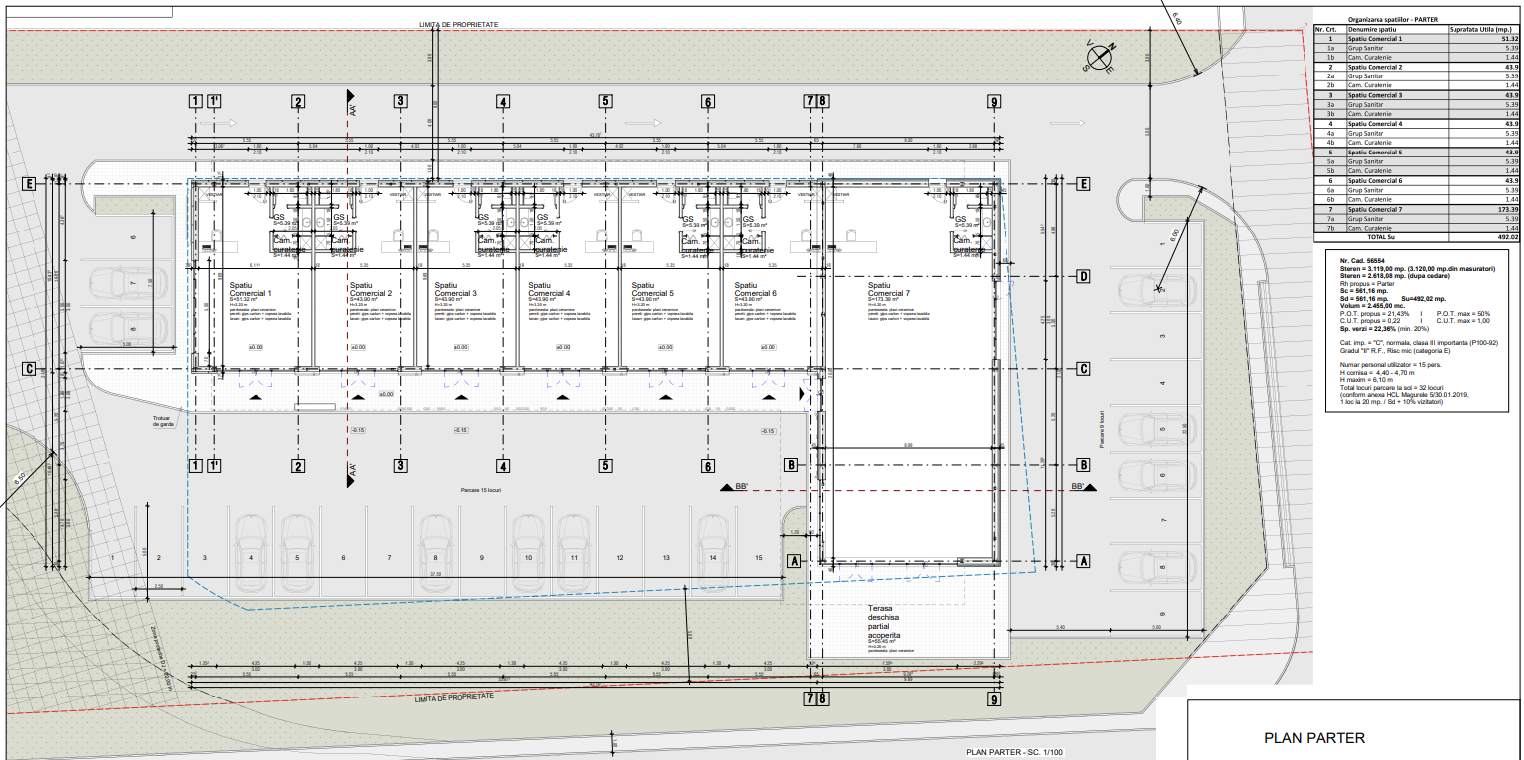Select top grid marker number 9

point(993,101)
